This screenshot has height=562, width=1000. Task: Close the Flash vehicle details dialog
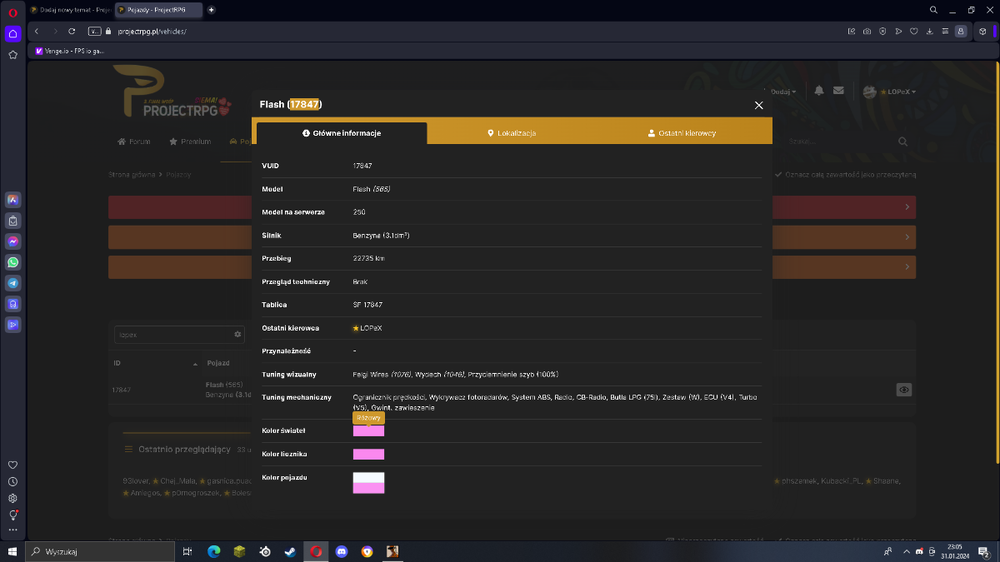(x=758, y=105)
